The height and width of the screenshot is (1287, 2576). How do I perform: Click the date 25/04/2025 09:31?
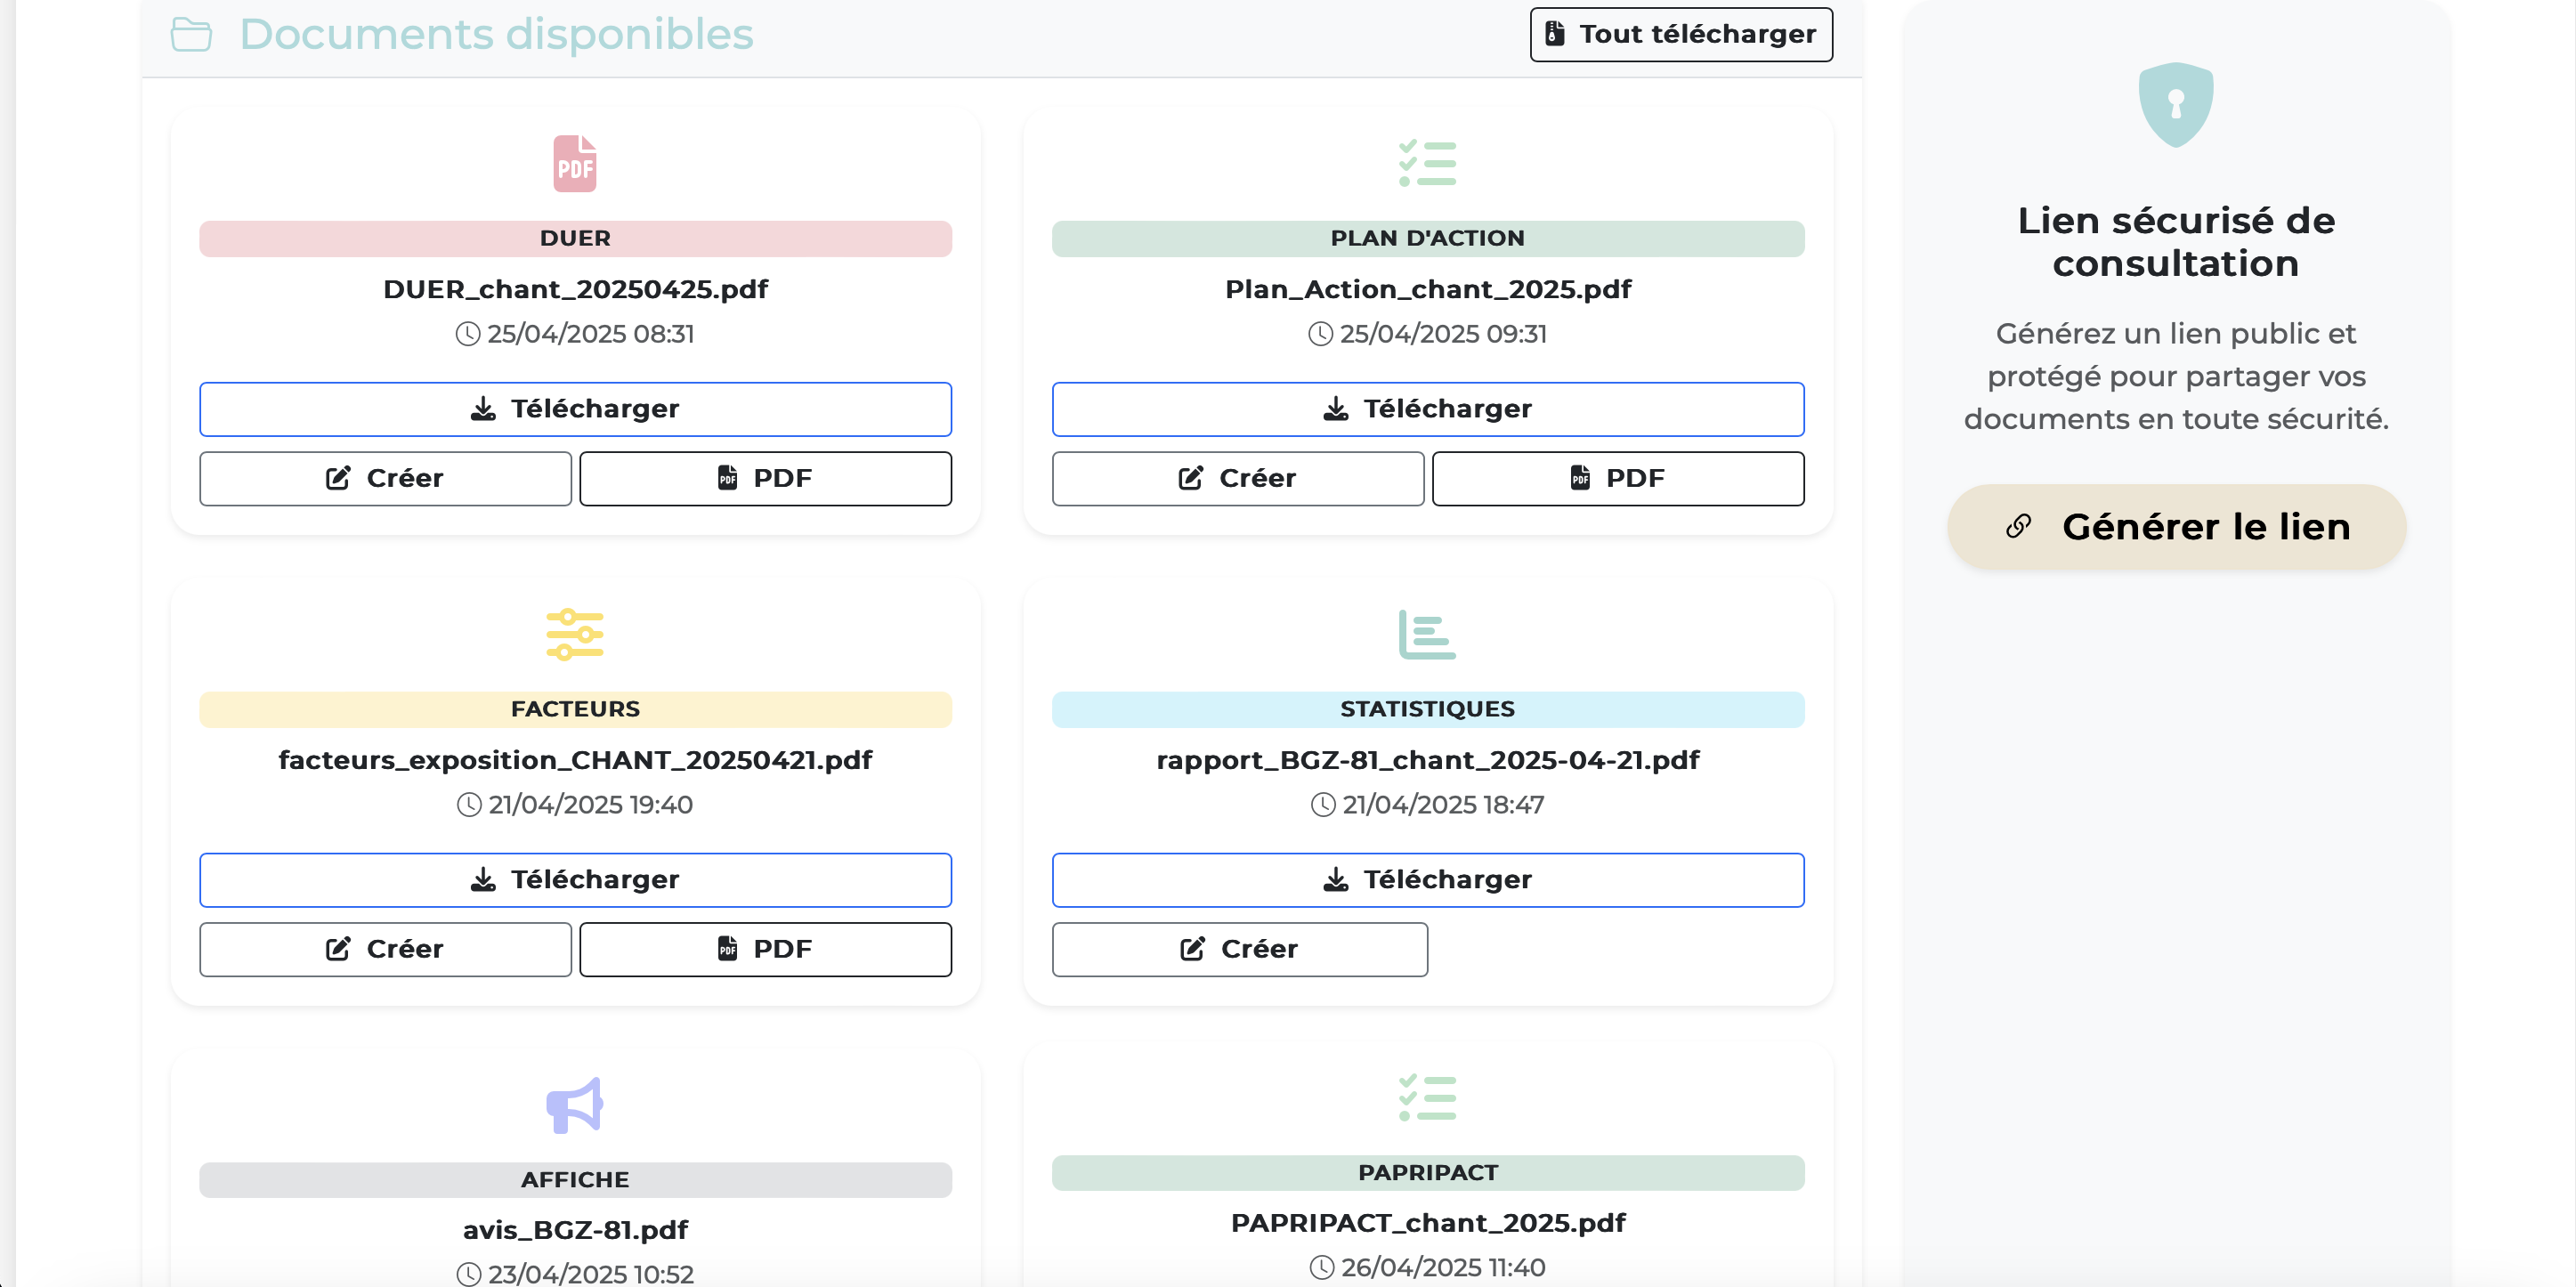pyautogui.click(x=1443, y=334)
